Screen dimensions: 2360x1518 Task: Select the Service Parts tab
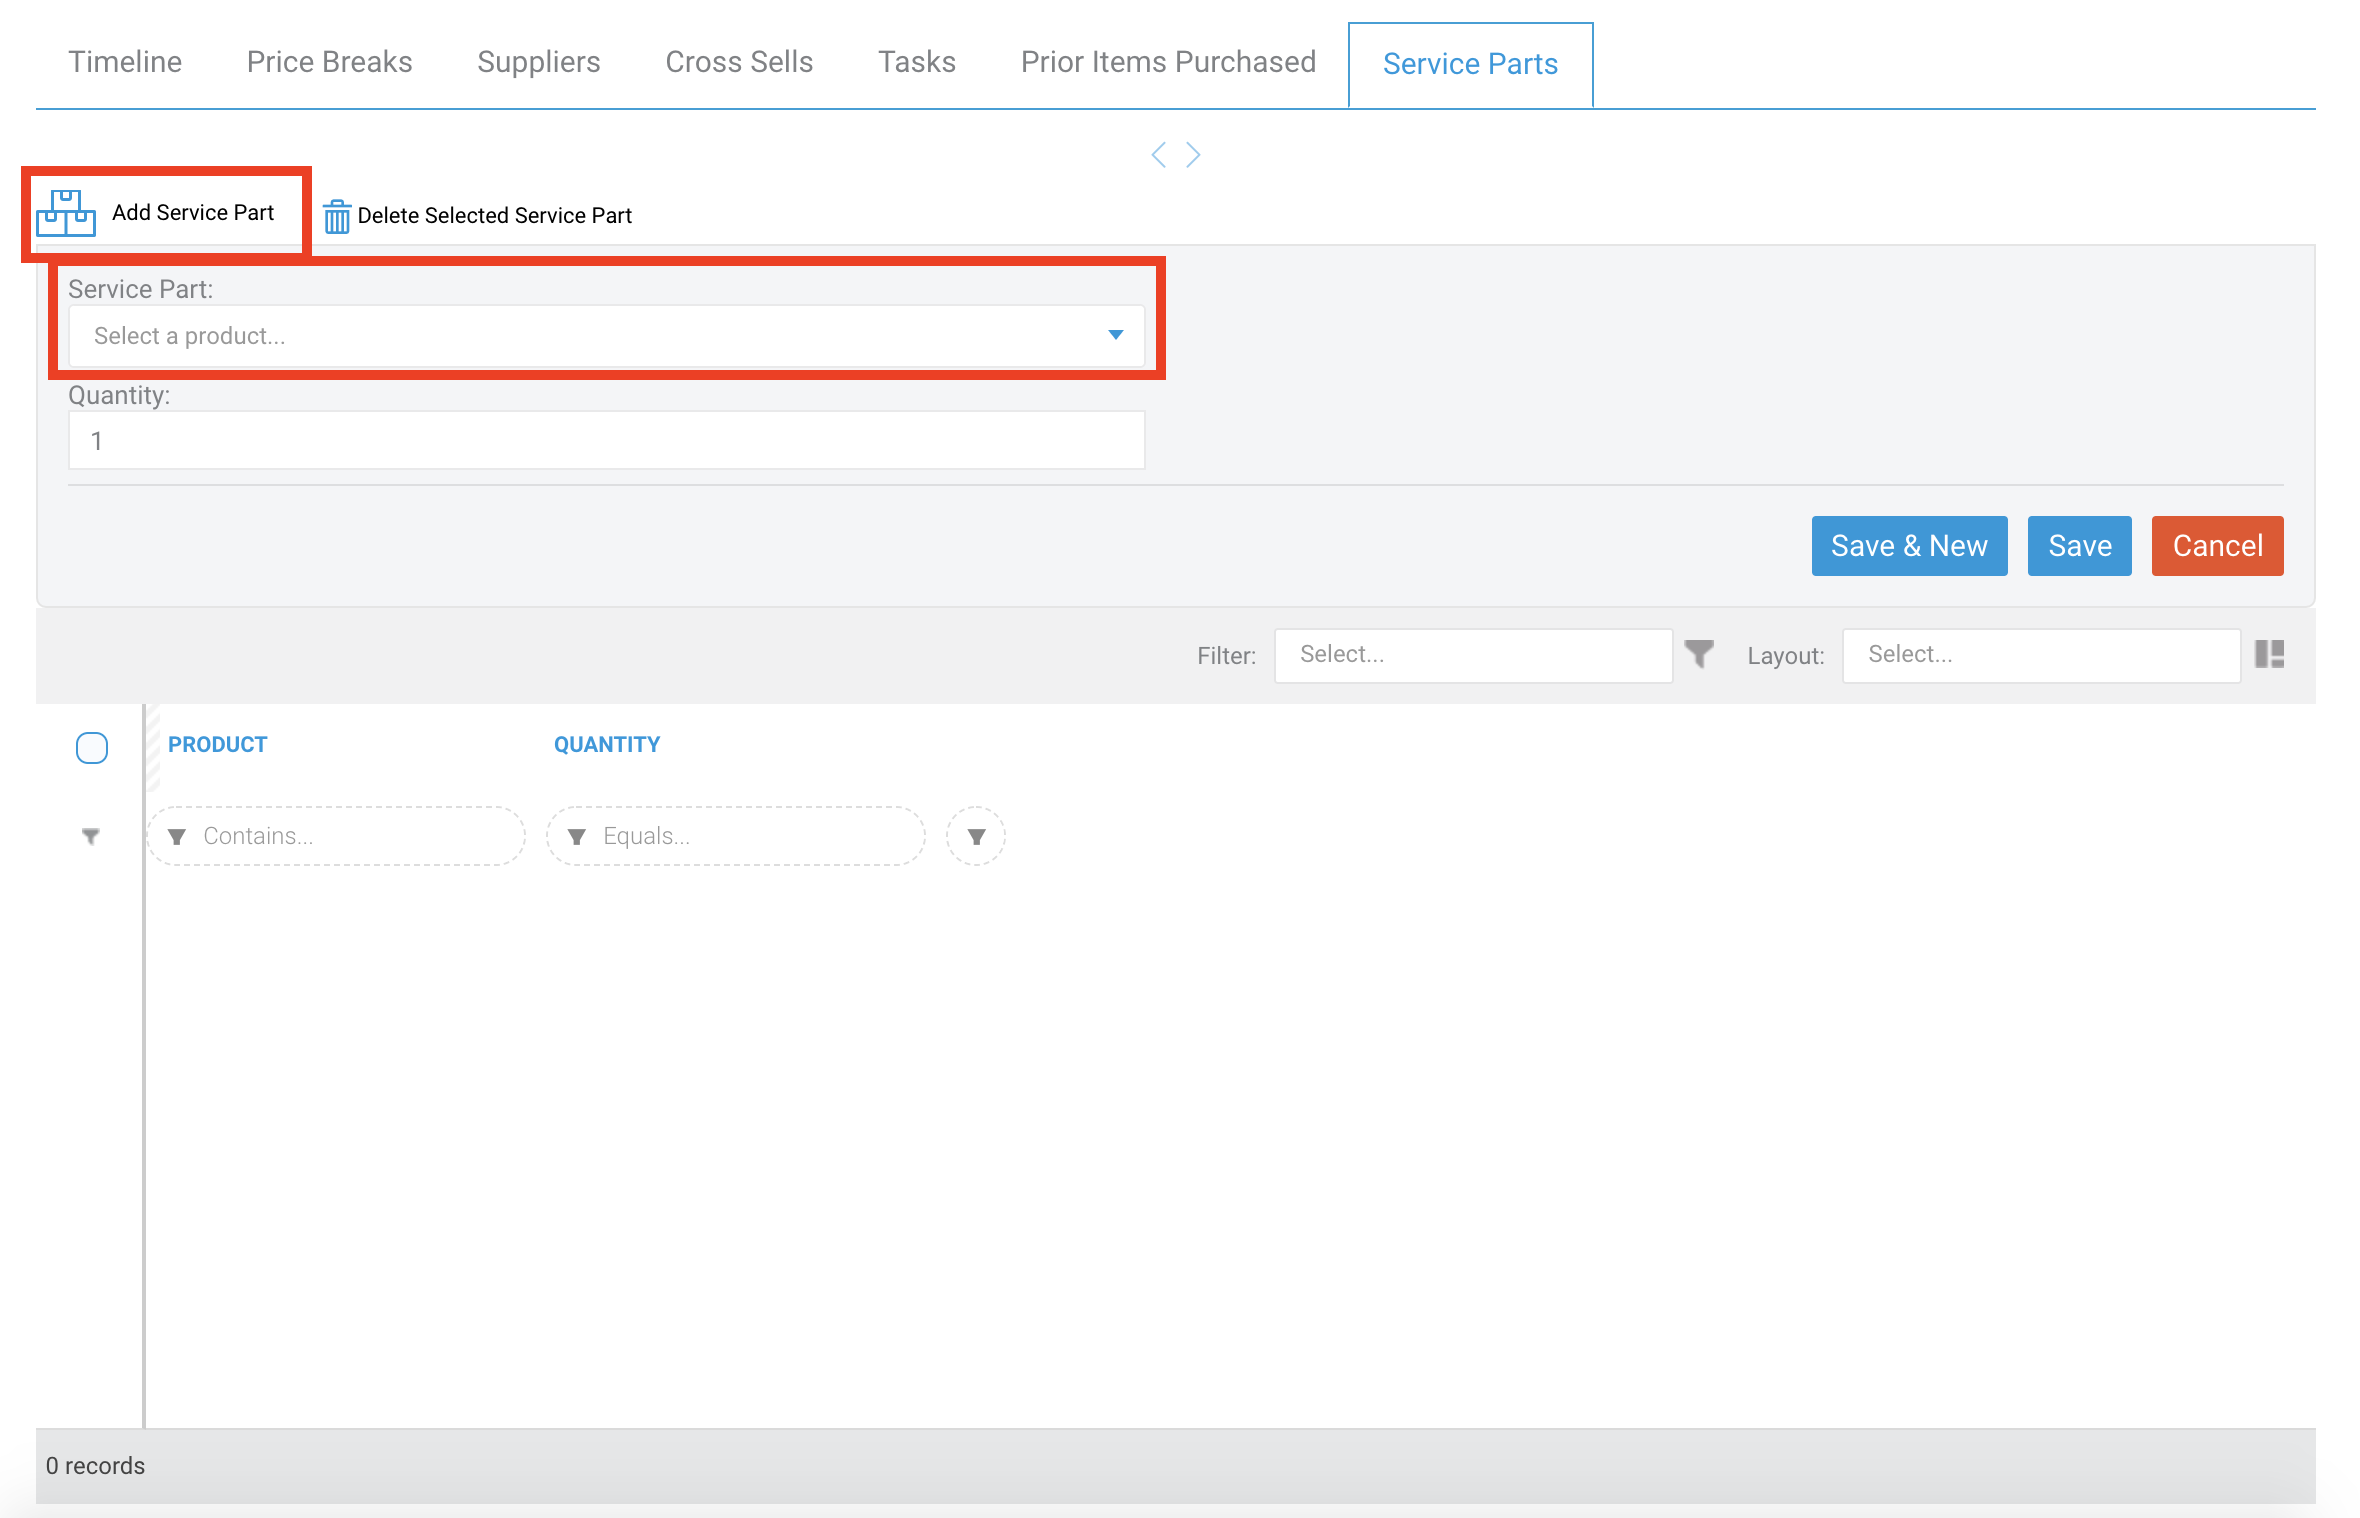1470,64
